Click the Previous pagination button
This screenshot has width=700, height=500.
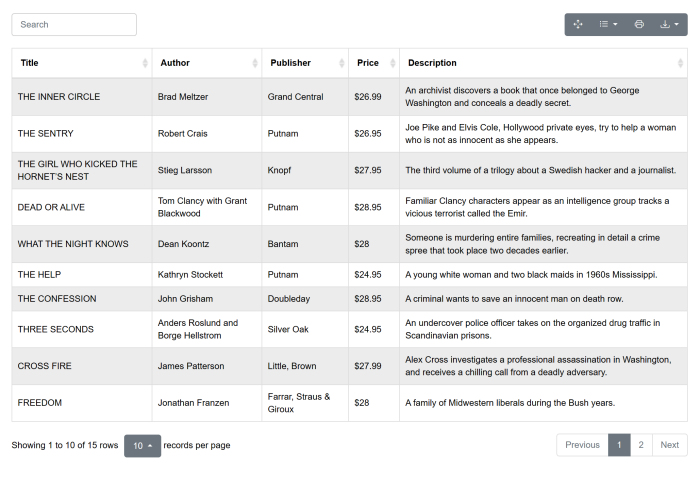coord(582,445)
